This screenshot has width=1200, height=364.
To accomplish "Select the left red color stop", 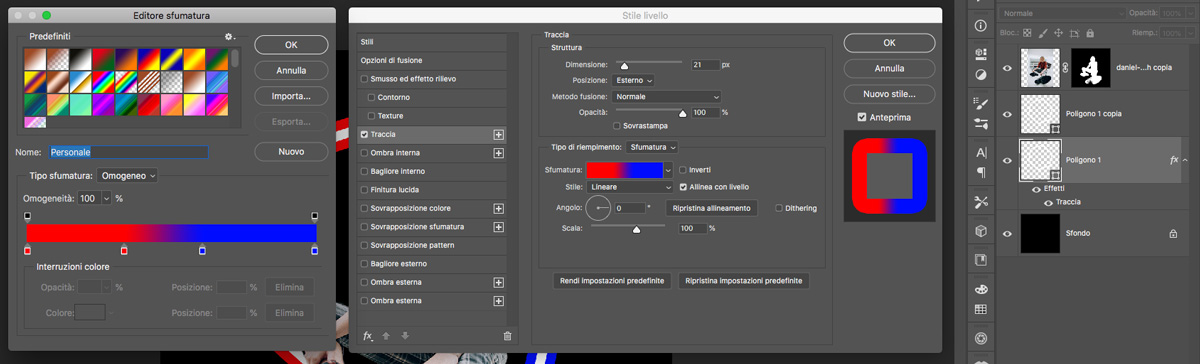I will (27, 249).
